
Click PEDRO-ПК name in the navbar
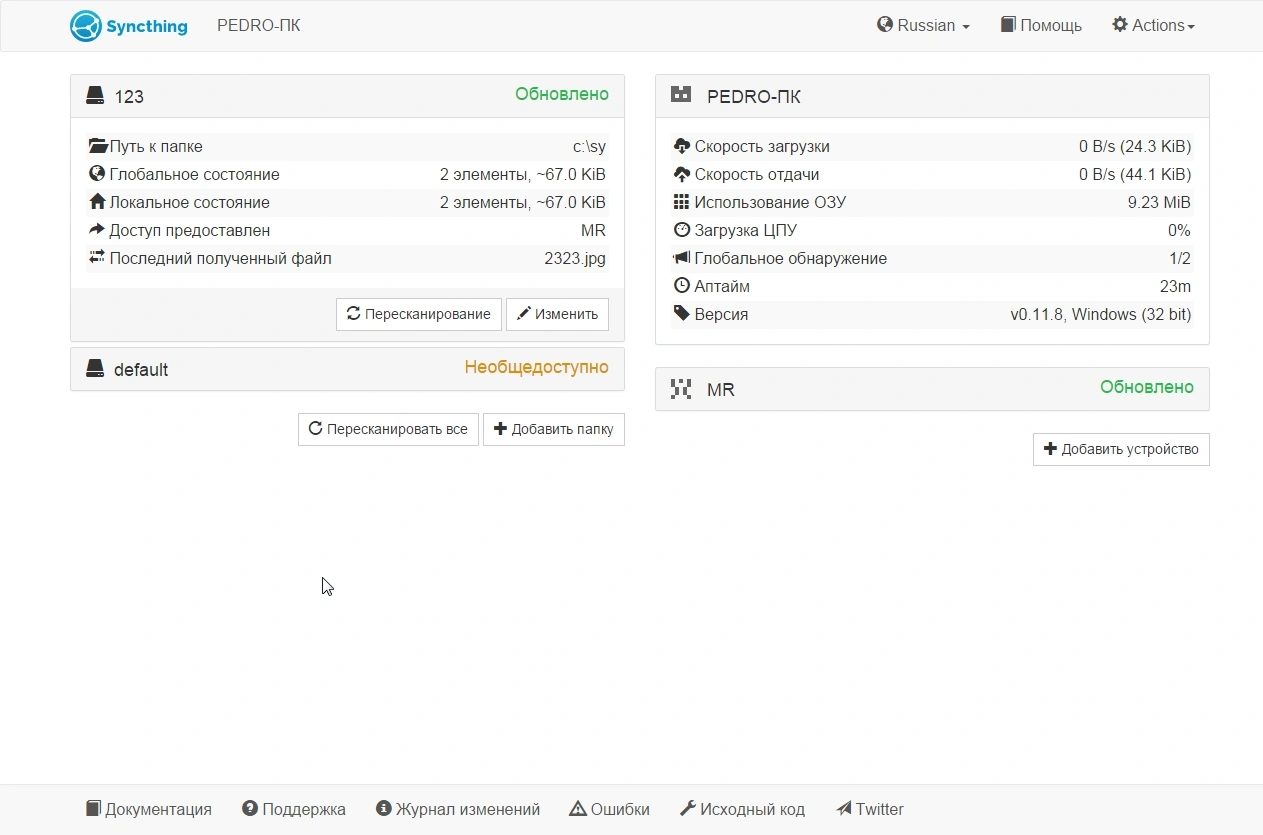(259, 26)
